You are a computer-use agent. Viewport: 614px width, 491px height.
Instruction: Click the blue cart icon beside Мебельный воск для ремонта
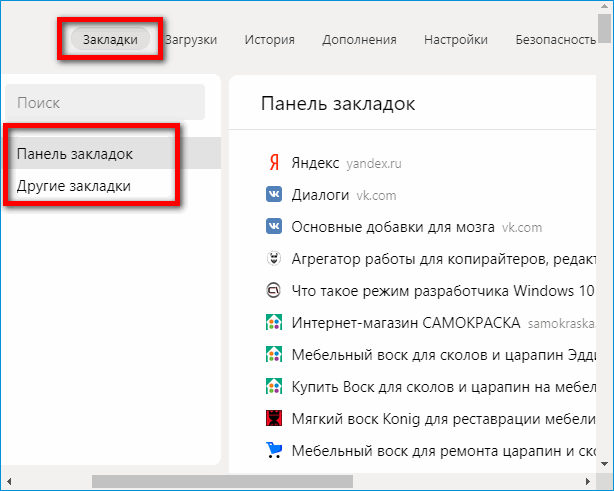pos(274,450)
